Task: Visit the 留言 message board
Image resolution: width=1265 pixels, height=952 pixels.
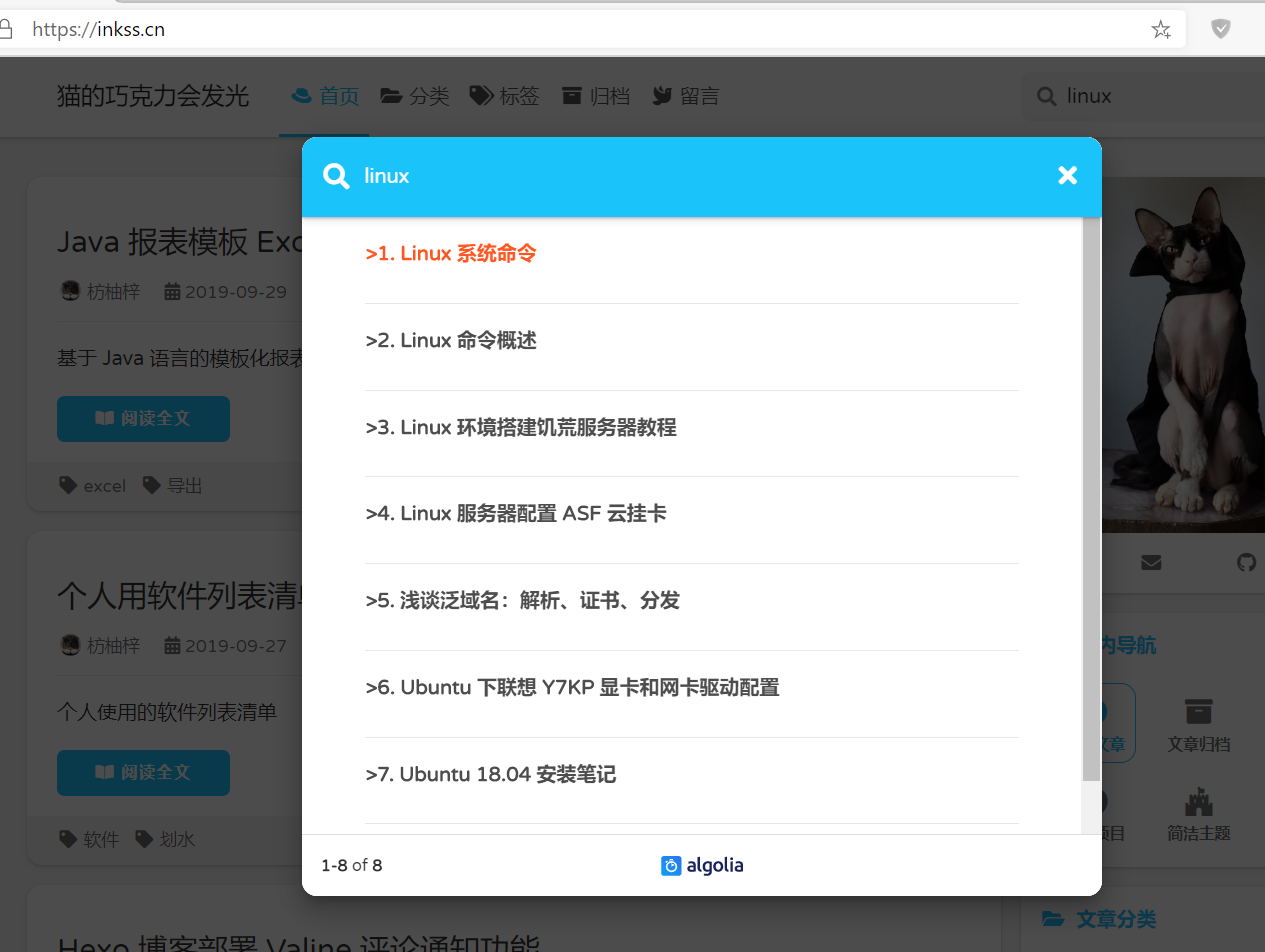Action: pos(685,95)
